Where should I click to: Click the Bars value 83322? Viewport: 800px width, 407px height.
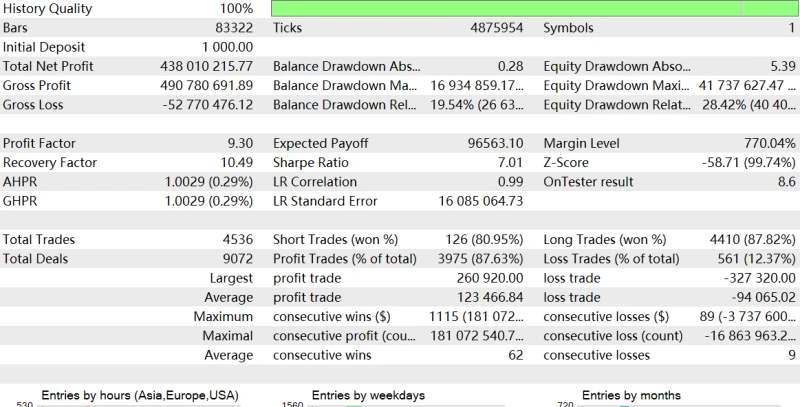pos(232,29)
